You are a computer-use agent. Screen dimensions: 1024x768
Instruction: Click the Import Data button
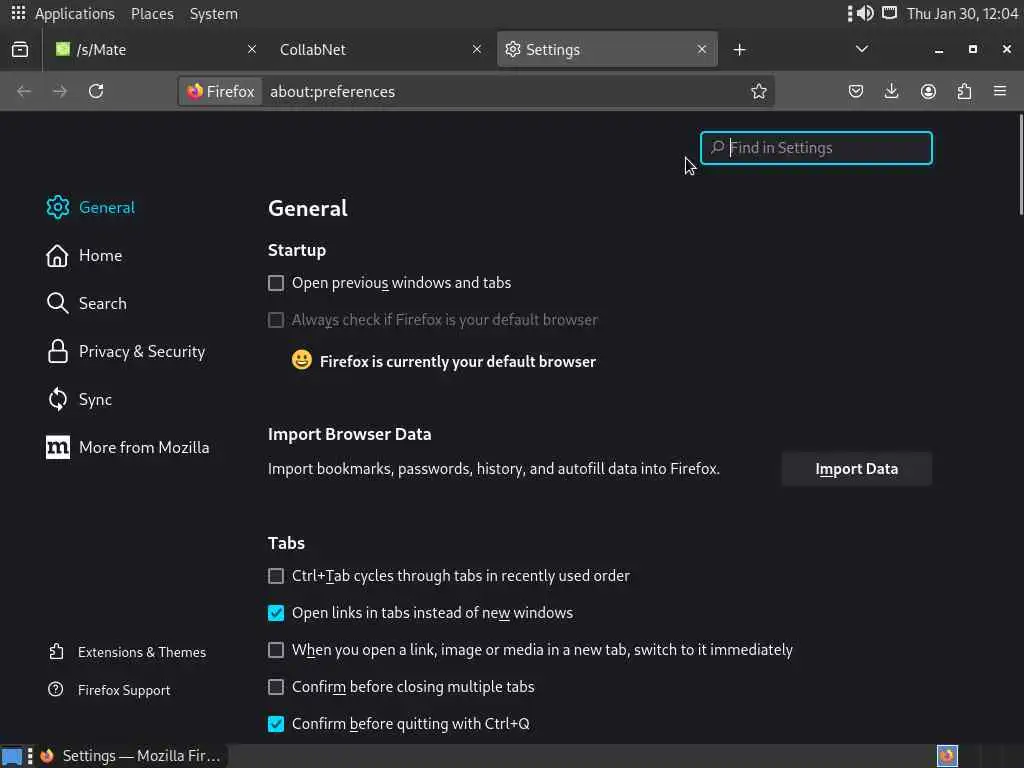856,469
